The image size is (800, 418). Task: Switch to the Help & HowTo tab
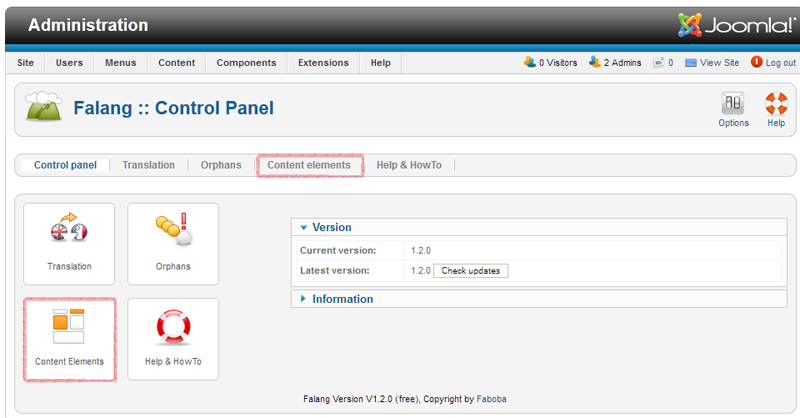pos(409,165)
